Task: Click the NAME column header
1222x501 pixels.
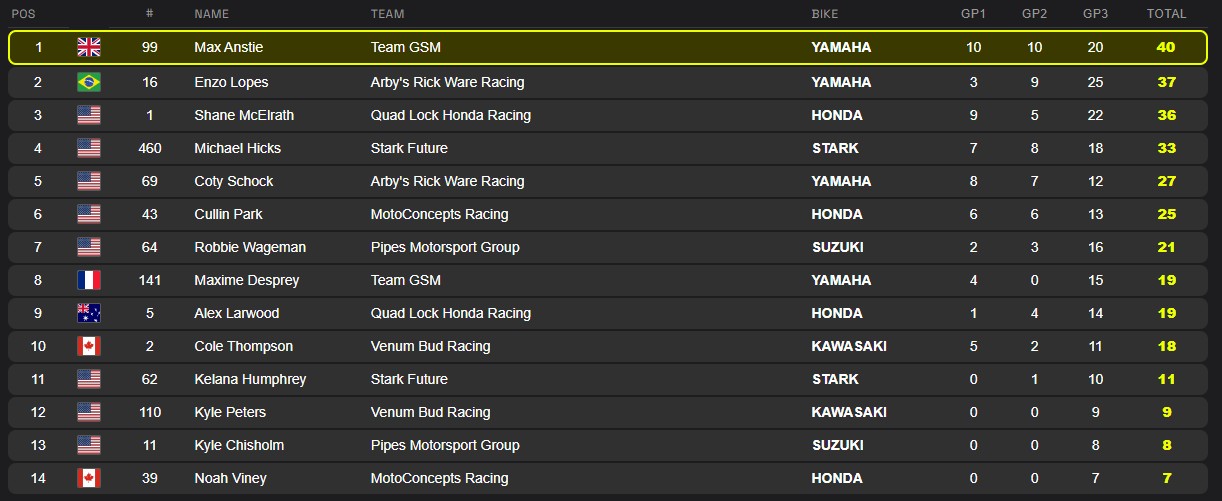Action: (x=211, y=14)
